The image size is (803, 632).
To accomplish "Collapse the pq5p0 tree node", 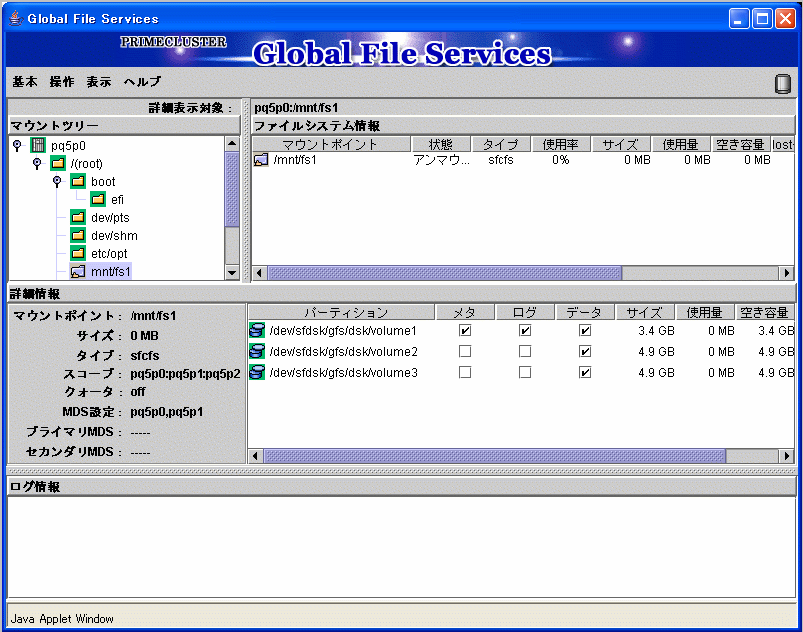I will point(17,145).
